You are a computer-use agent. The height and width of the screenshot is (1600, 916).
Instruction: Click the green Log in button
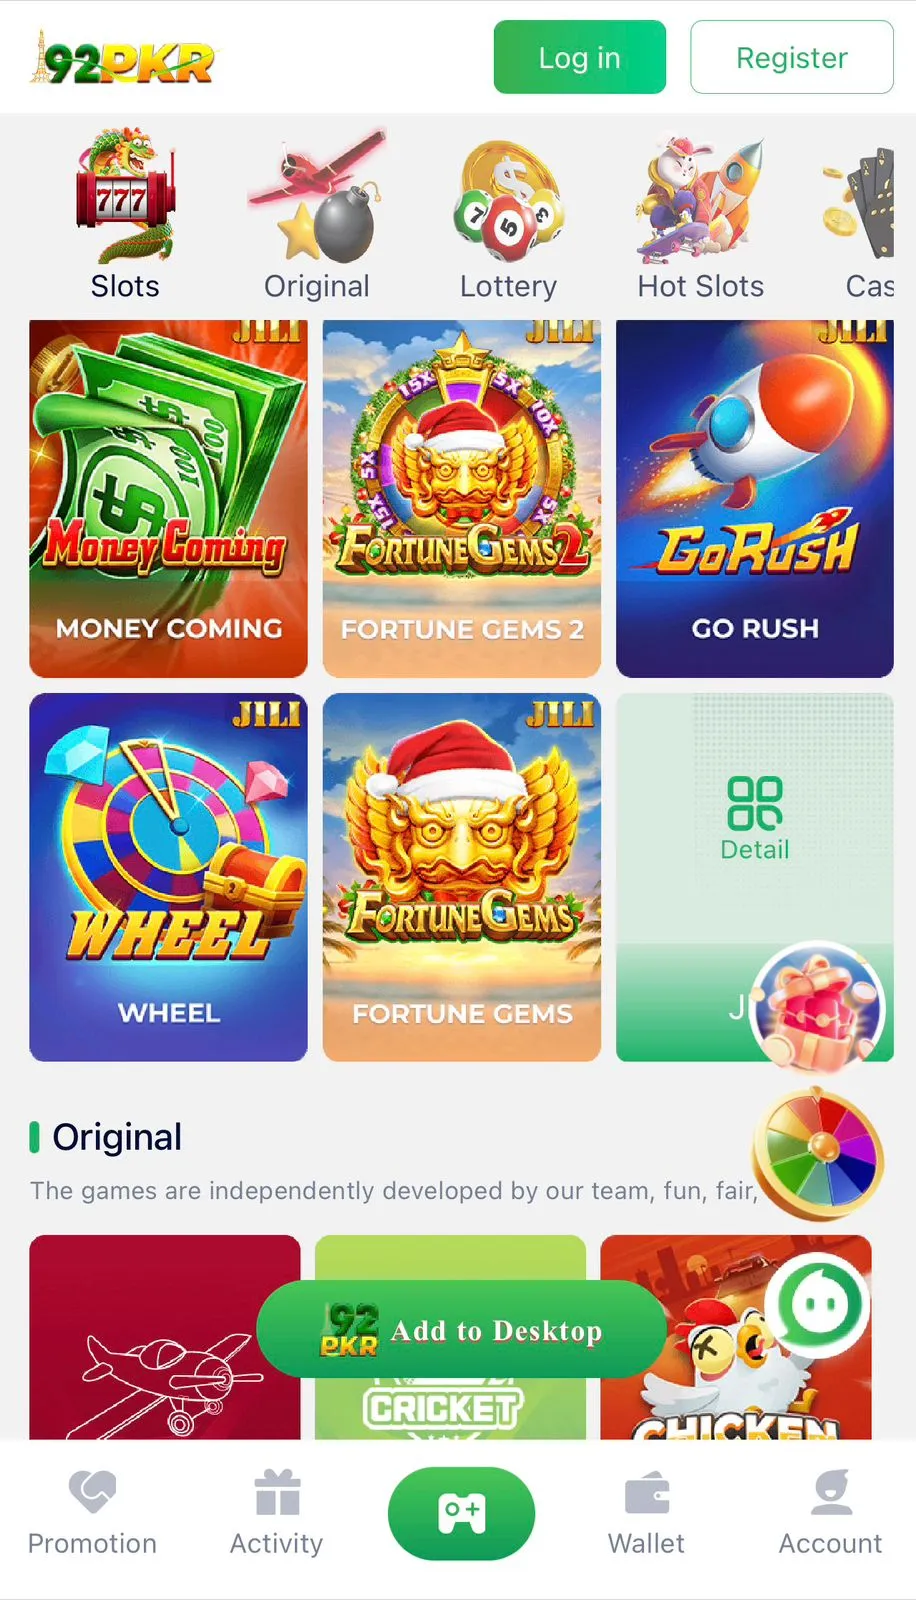click(x=580, y=57)
